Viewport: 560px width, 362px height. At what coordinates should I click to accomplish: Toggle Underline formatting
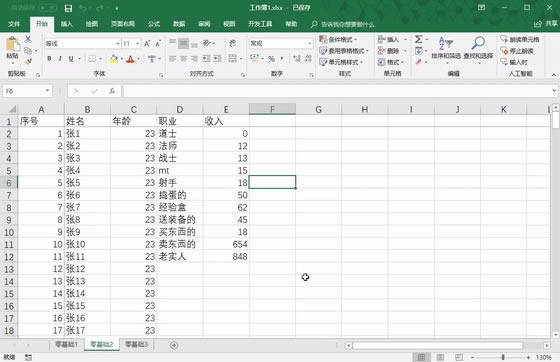click(x=71, y=59)
